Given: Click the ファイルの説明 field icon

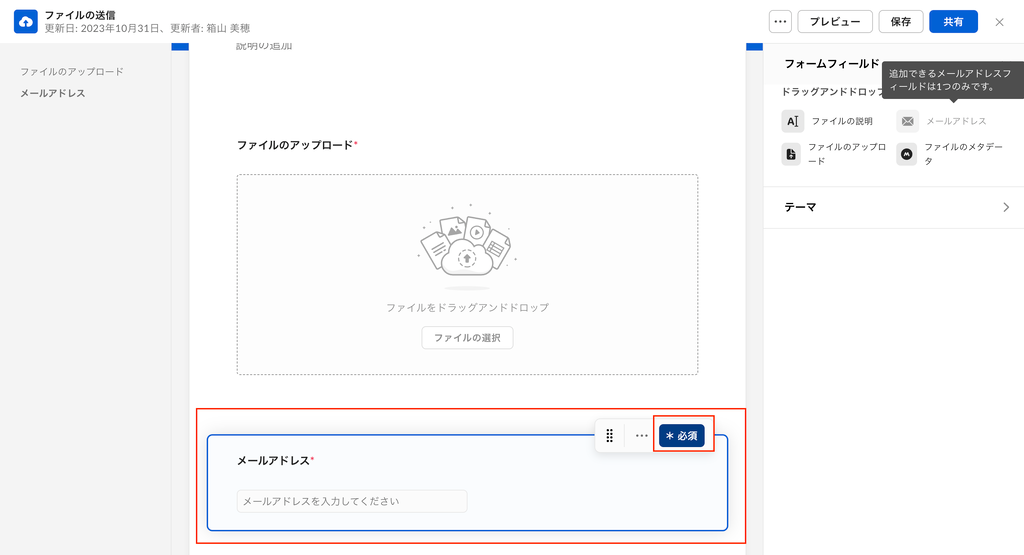Looking at the screenshot, I should coord(792,121).
